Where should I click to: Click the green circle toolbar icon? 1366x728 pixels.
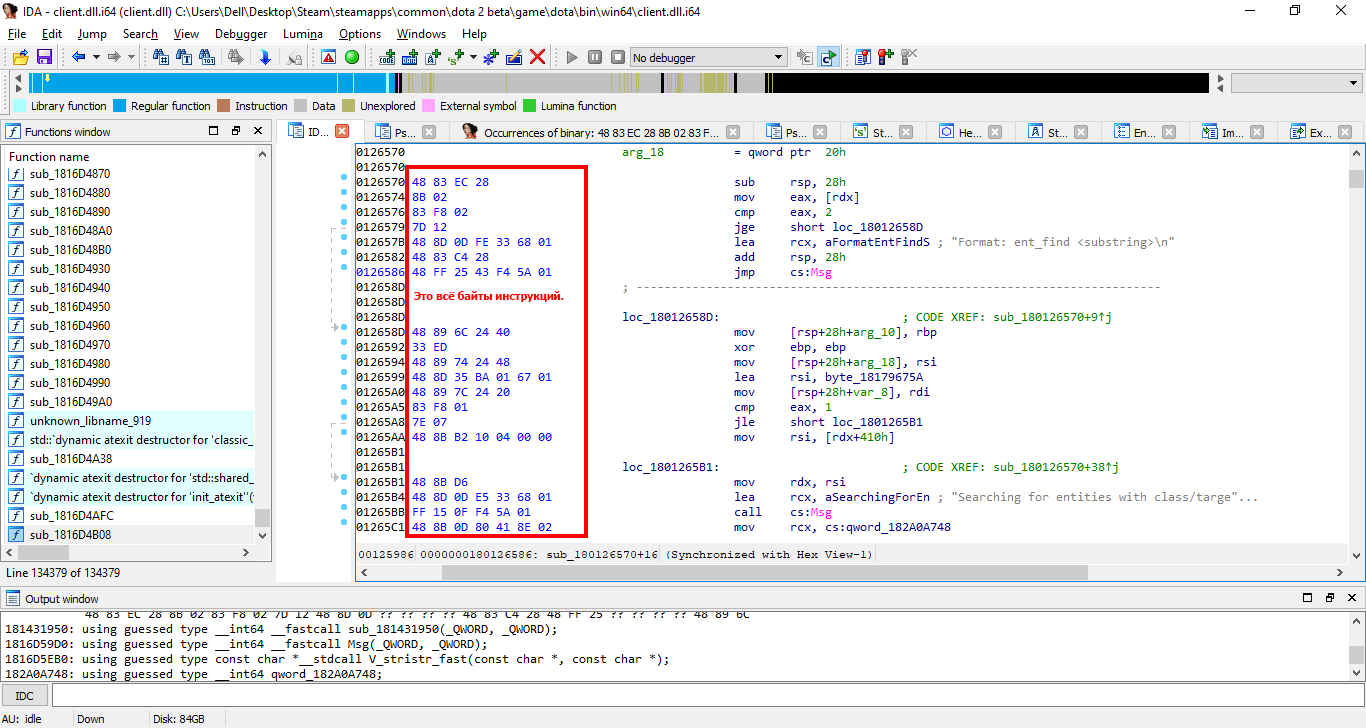pos(351,57)
